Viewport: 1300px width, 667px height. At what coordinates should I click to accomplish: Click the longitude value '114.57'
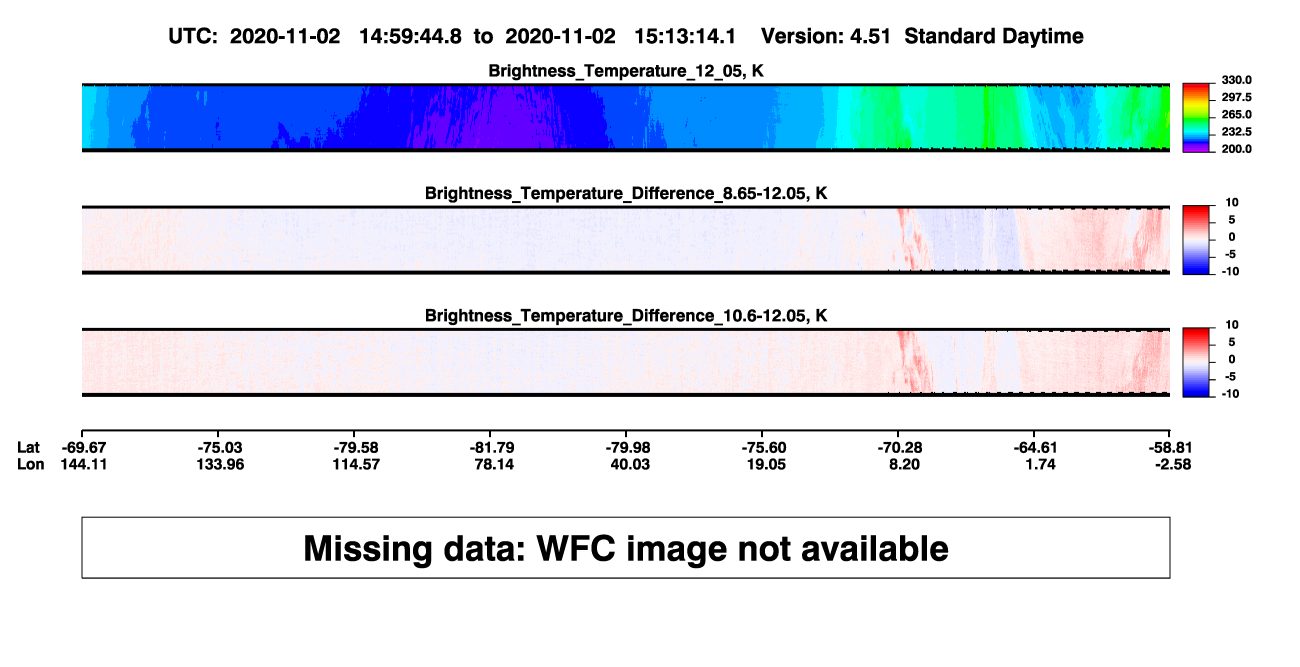point(356,464)
